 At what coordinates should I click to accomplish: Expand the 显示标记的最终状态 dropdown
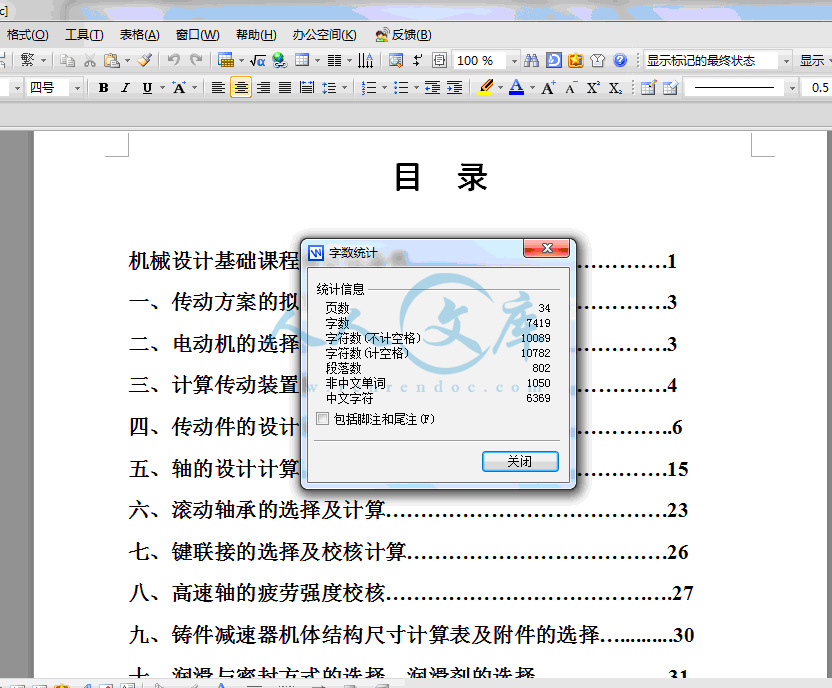point(786,61)
